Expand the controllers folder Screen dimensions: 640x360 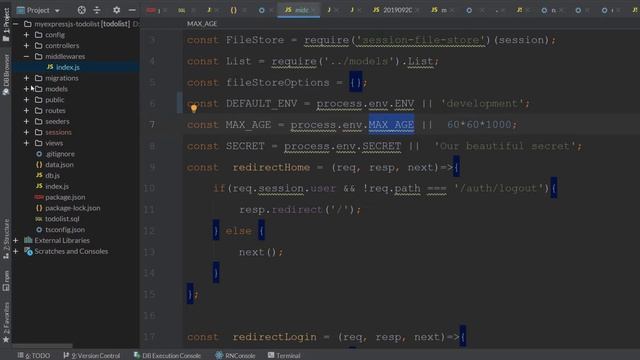(x=27, y=45)
